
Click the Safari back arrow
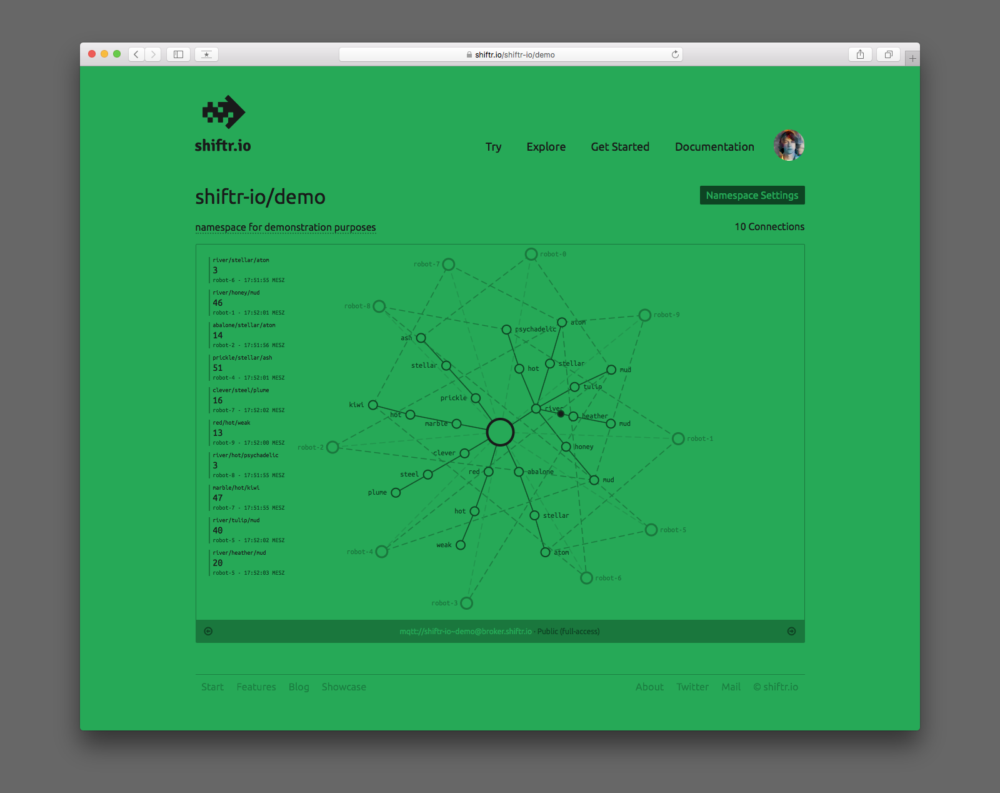point(136,54)
